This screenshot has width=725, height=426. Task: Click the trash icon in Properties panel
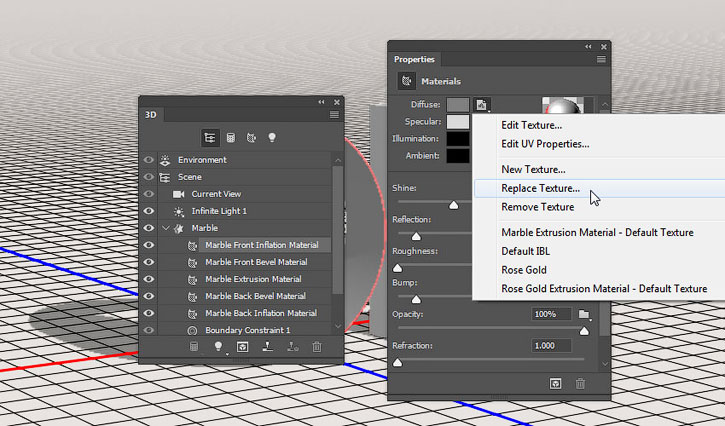pyautogui.click(x=580, y=383)
